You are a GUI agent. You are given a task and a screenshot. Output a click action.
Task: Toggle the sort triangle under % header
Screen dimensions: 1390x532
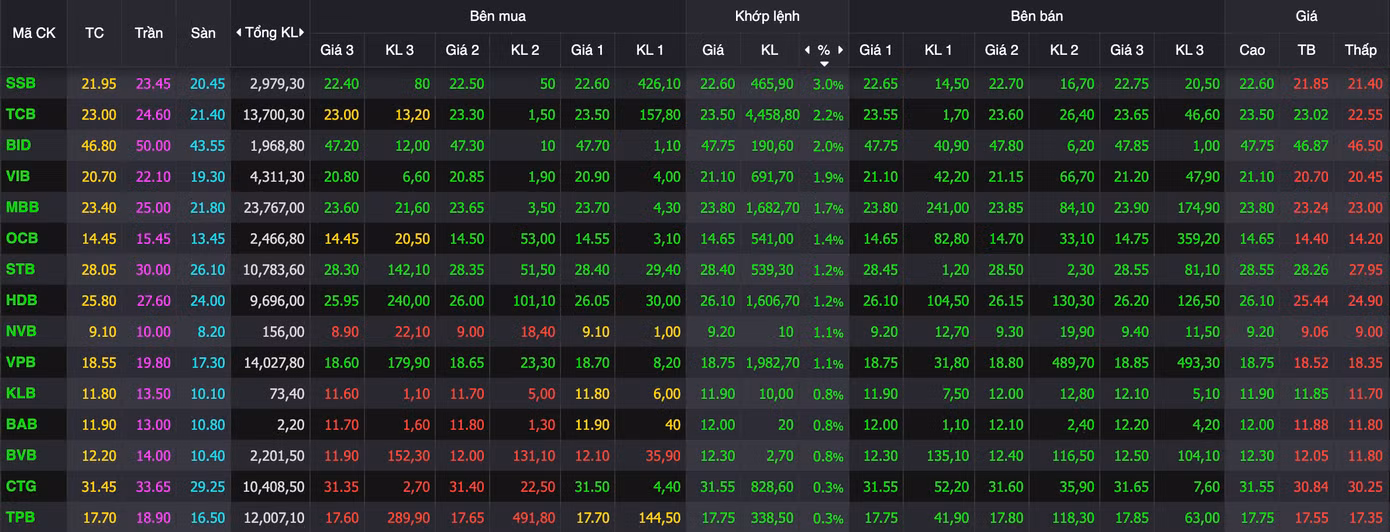[824, 64]
